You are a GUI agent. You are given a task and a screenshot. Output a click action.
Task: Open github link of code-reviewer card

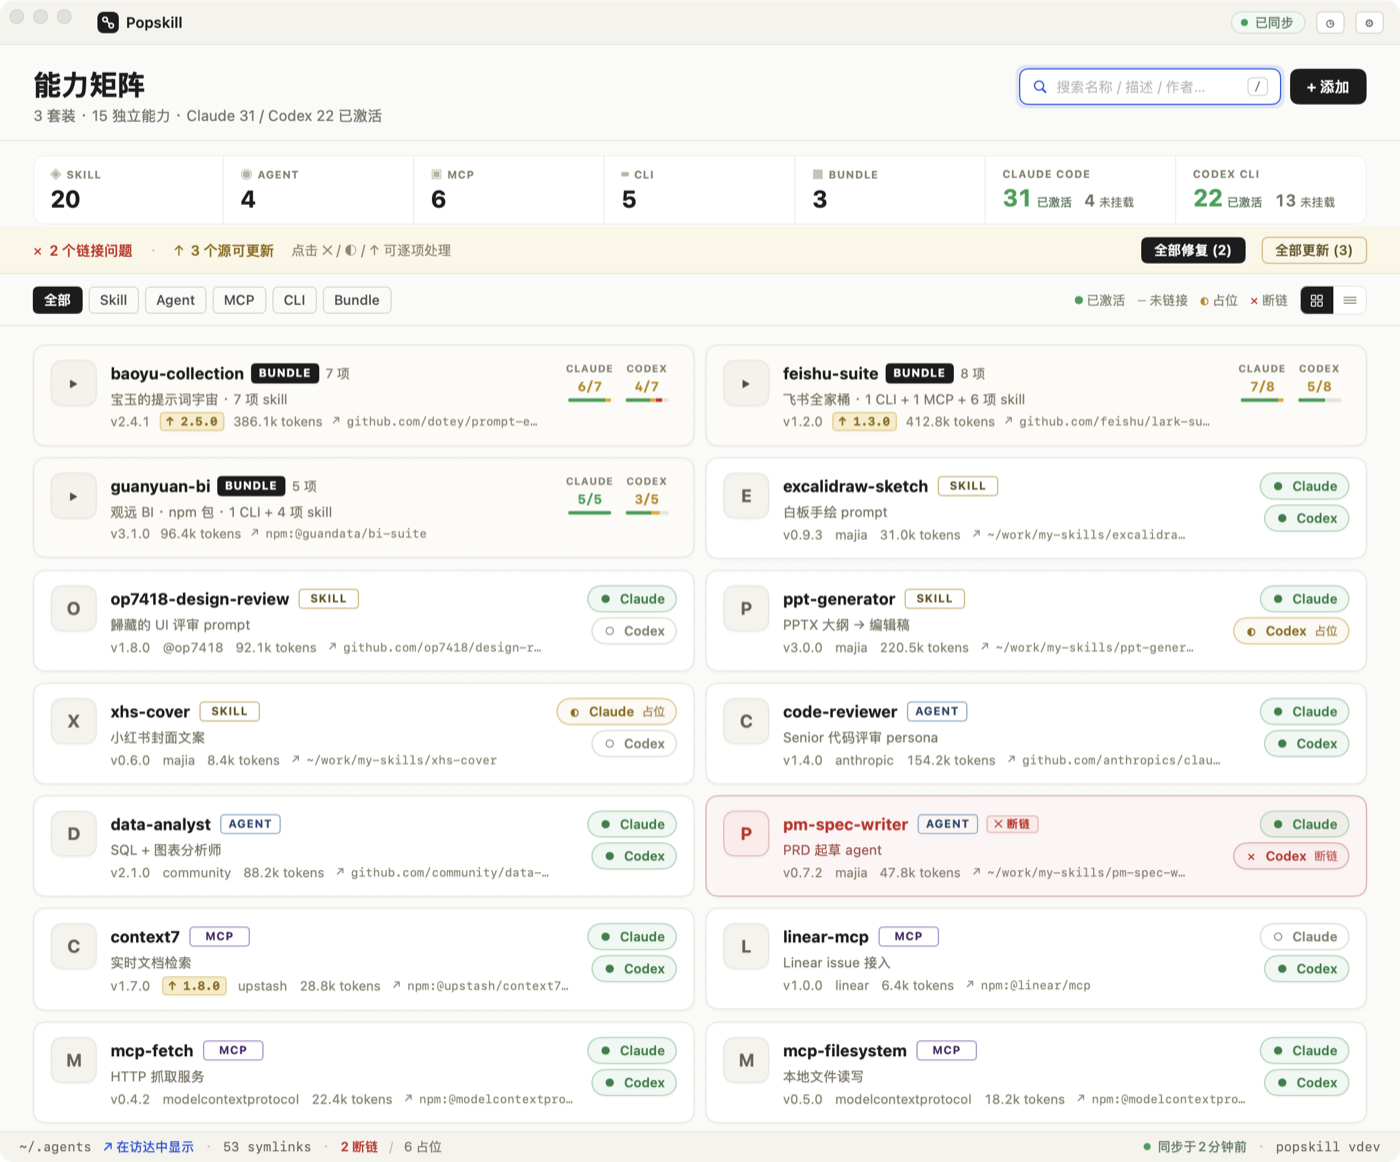pos(1113,760)
